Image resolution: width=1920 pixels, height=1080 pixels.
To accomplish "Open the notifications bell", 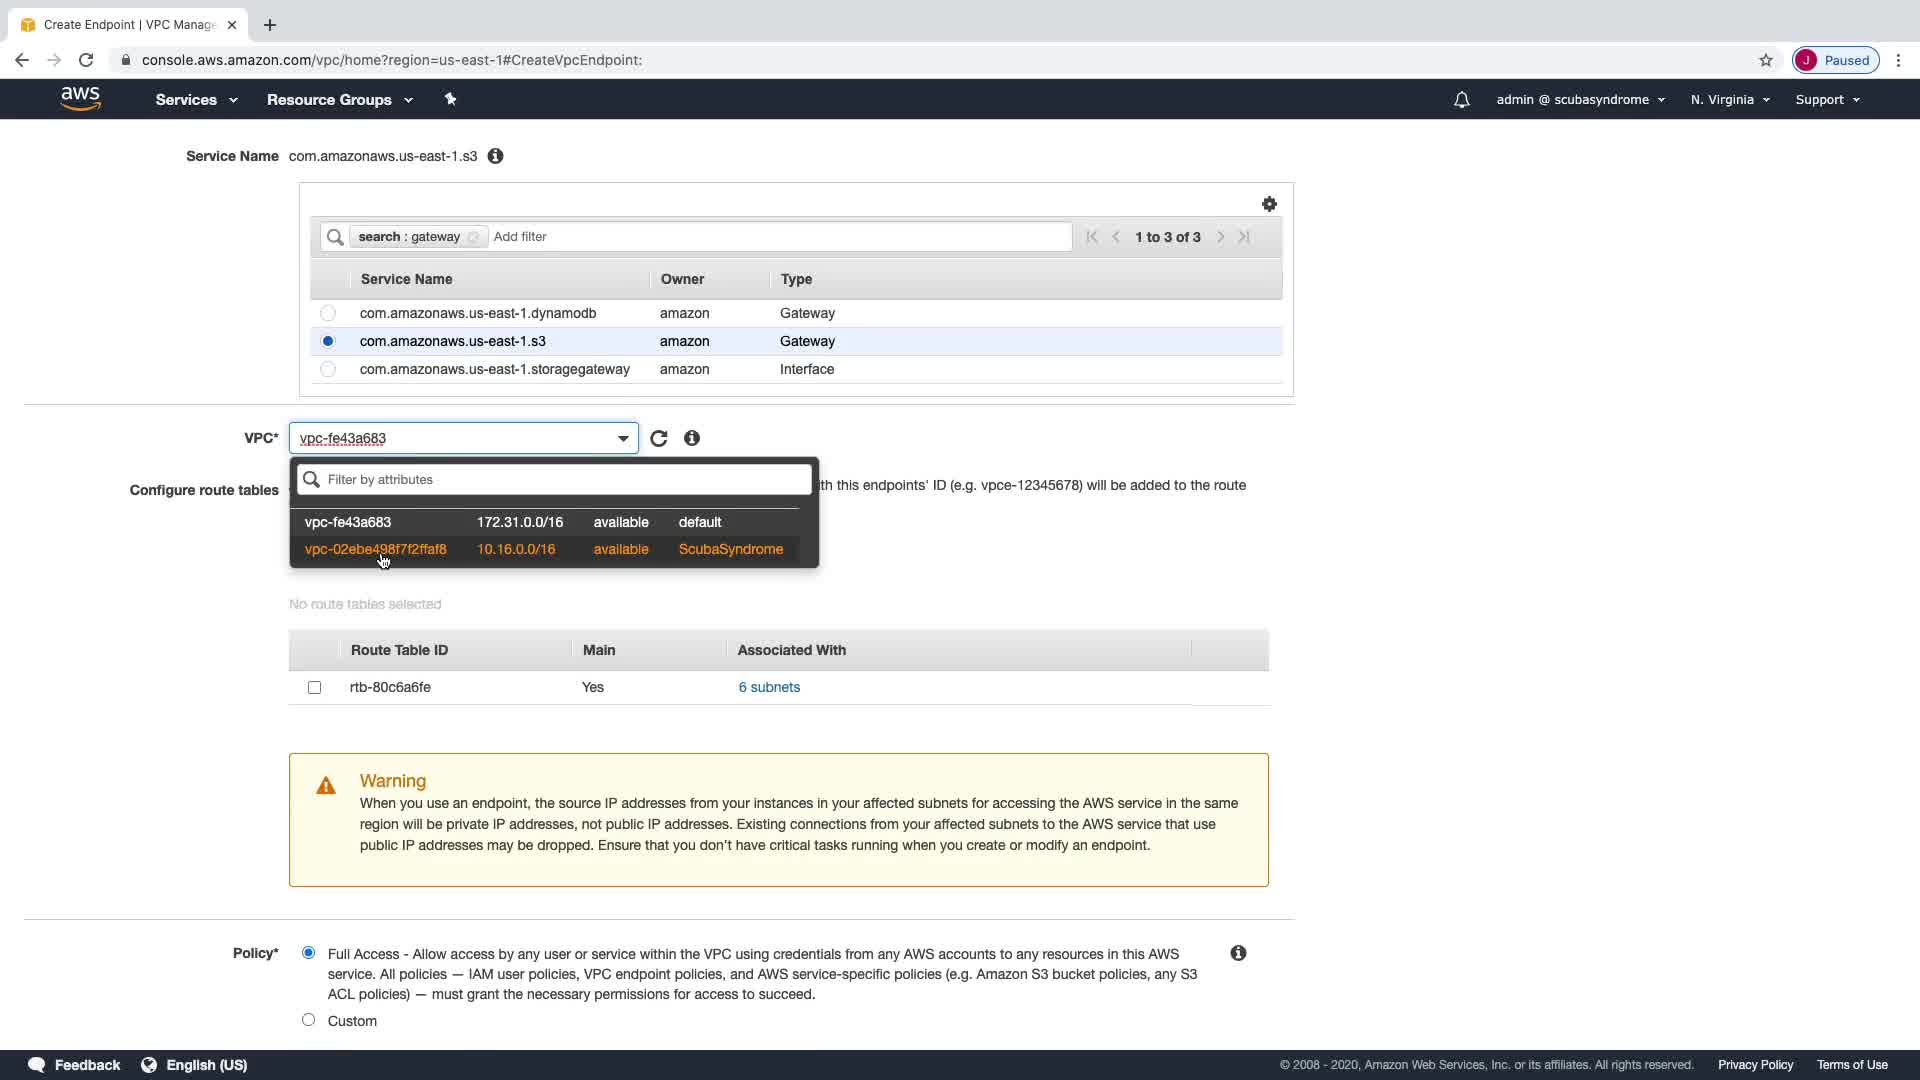I will pos(1461,100).
